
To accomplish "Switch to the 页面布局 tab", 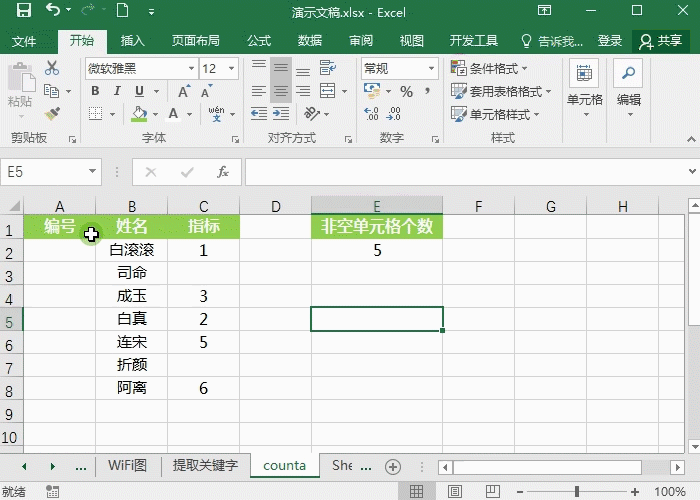I will [196, 41].
